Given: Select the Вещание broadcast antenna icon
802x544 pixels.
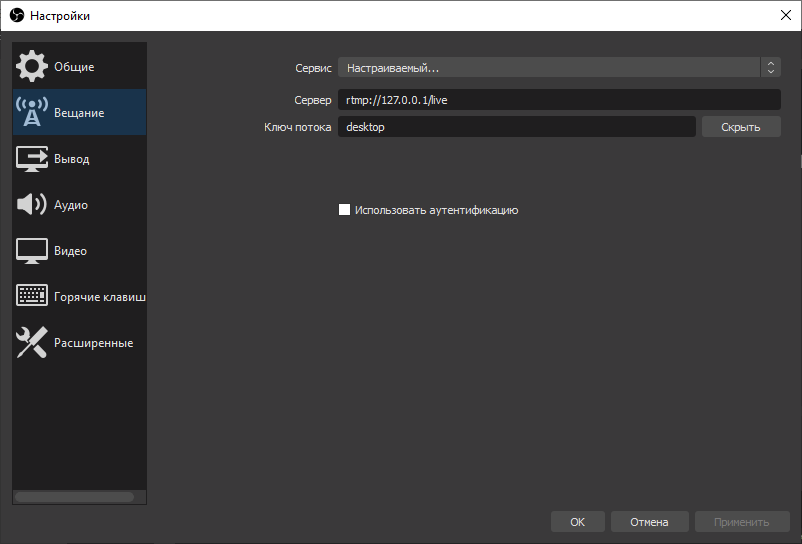Looking at the screenshot, I should pos(32,113).
